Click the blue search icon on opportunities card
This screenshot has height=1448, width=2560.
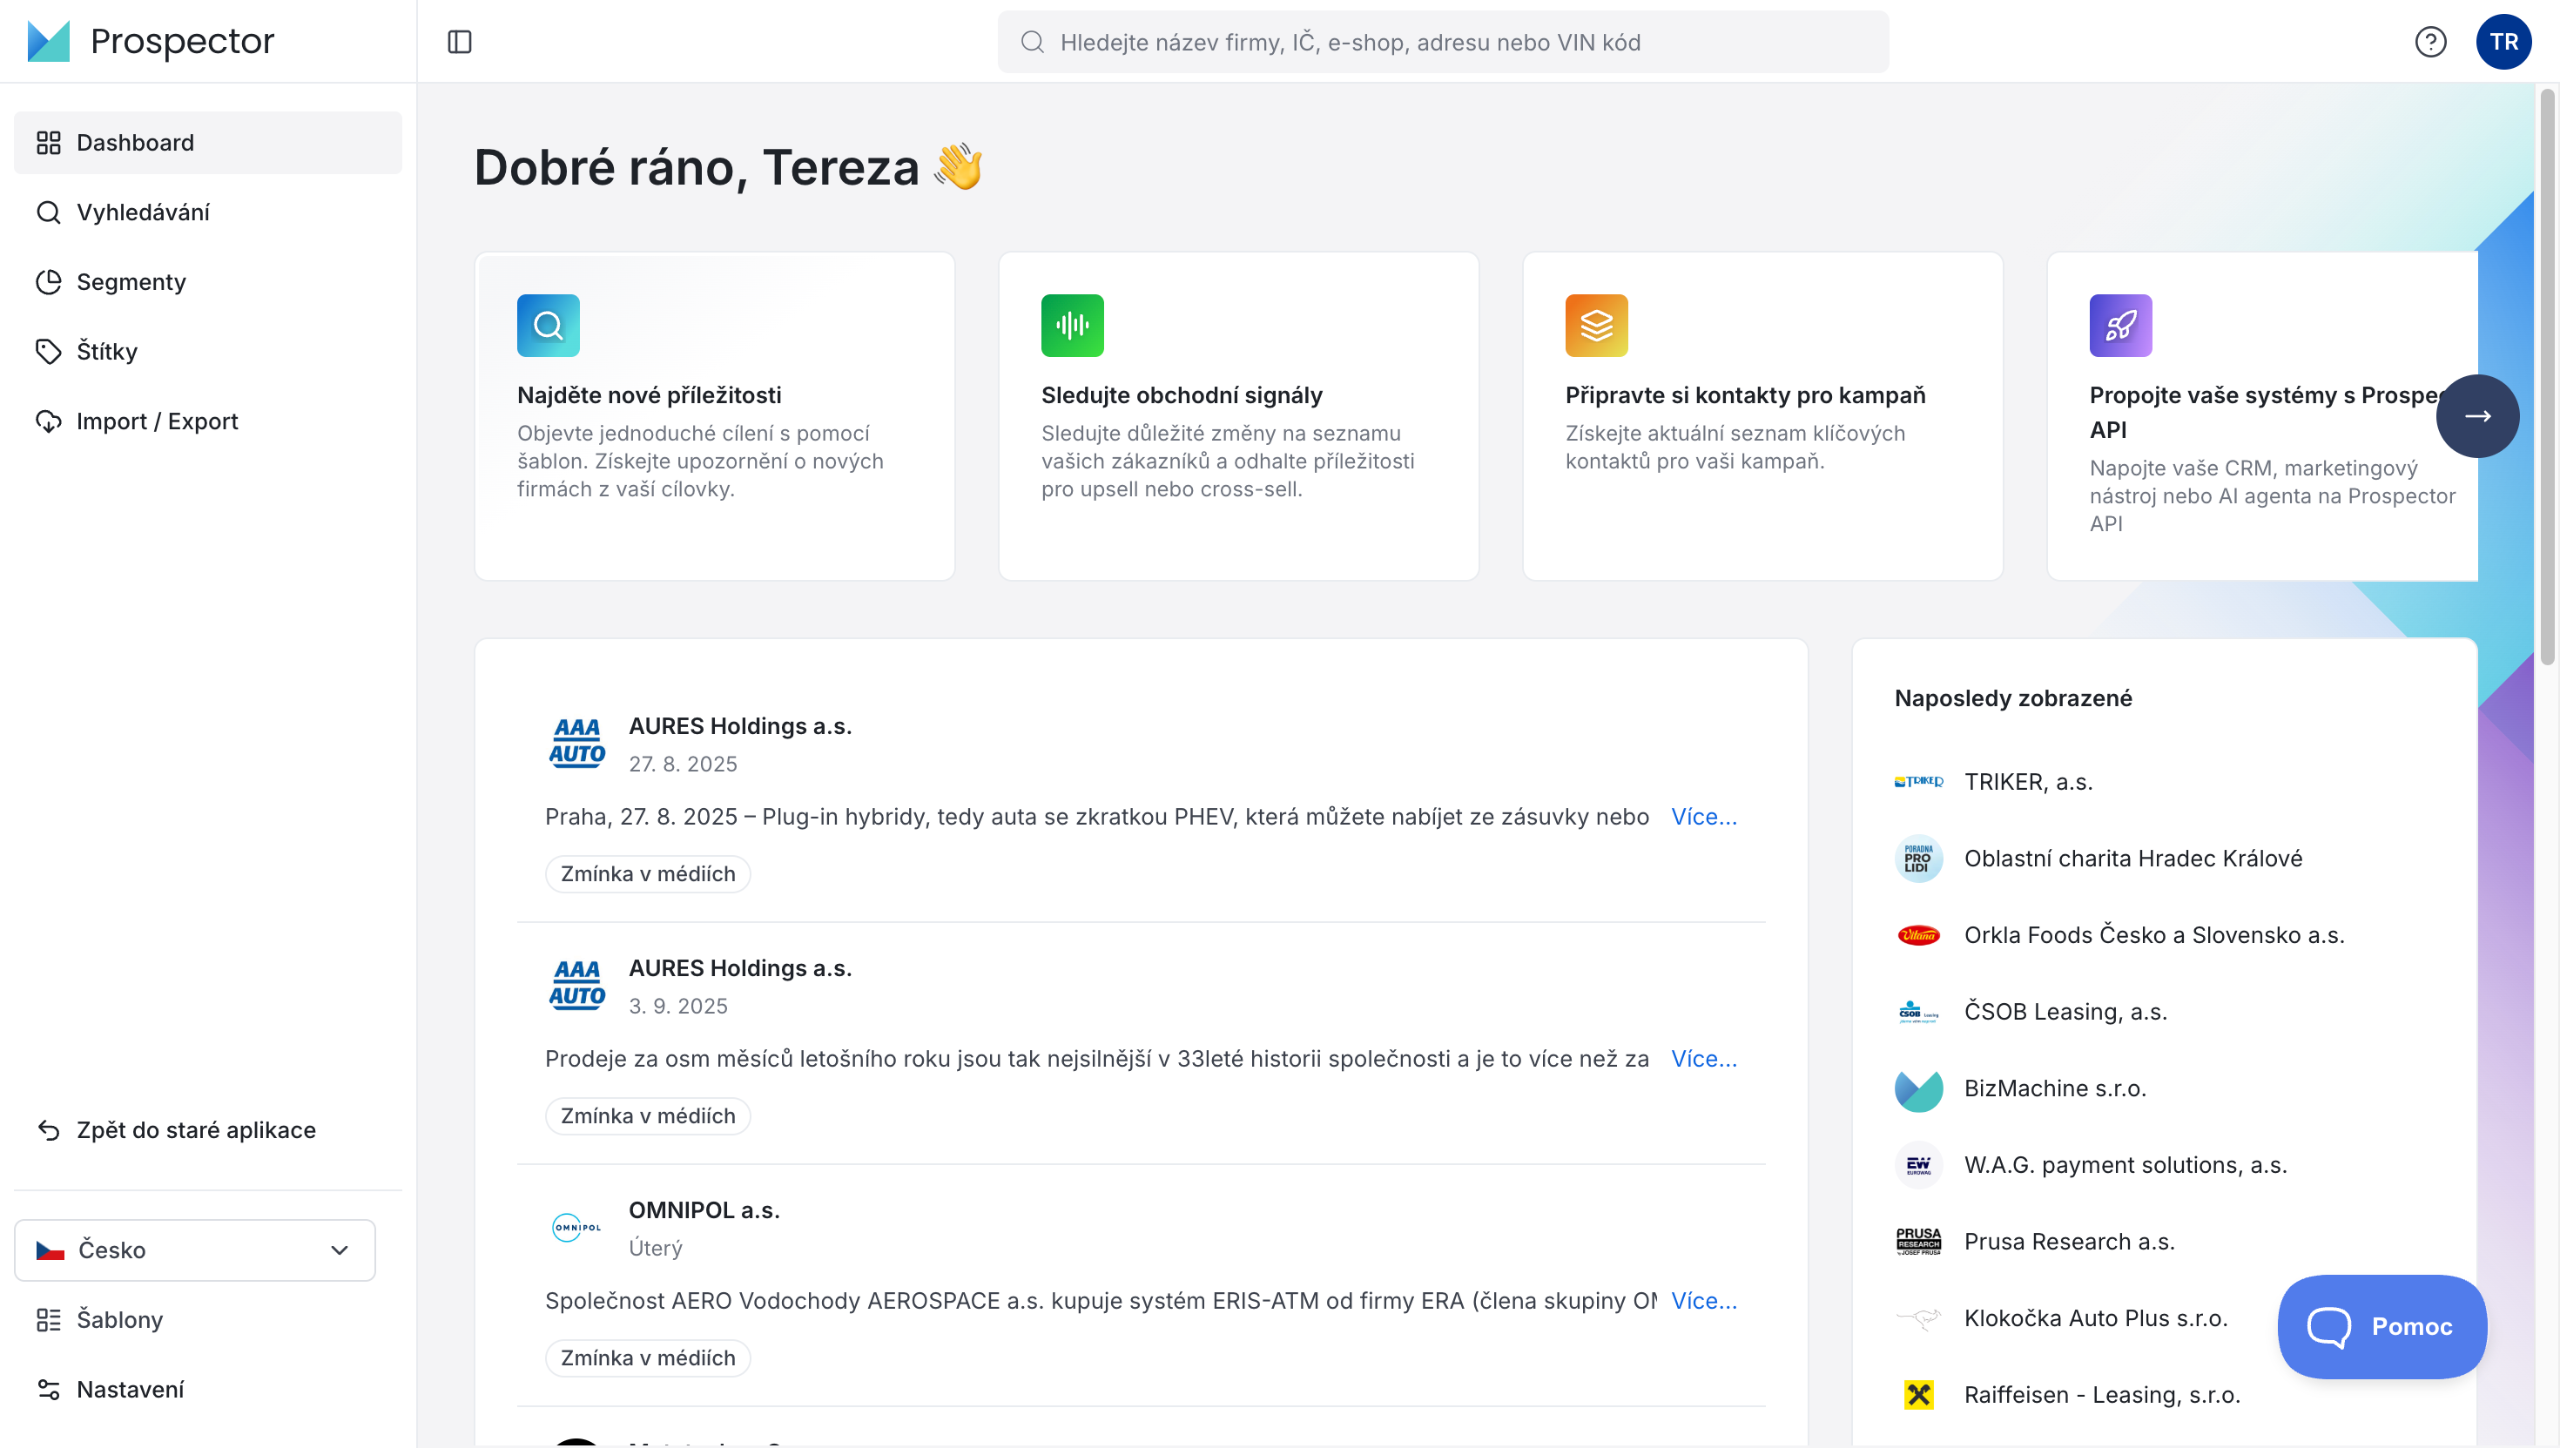pyautogui.click(x=548, y=325)
